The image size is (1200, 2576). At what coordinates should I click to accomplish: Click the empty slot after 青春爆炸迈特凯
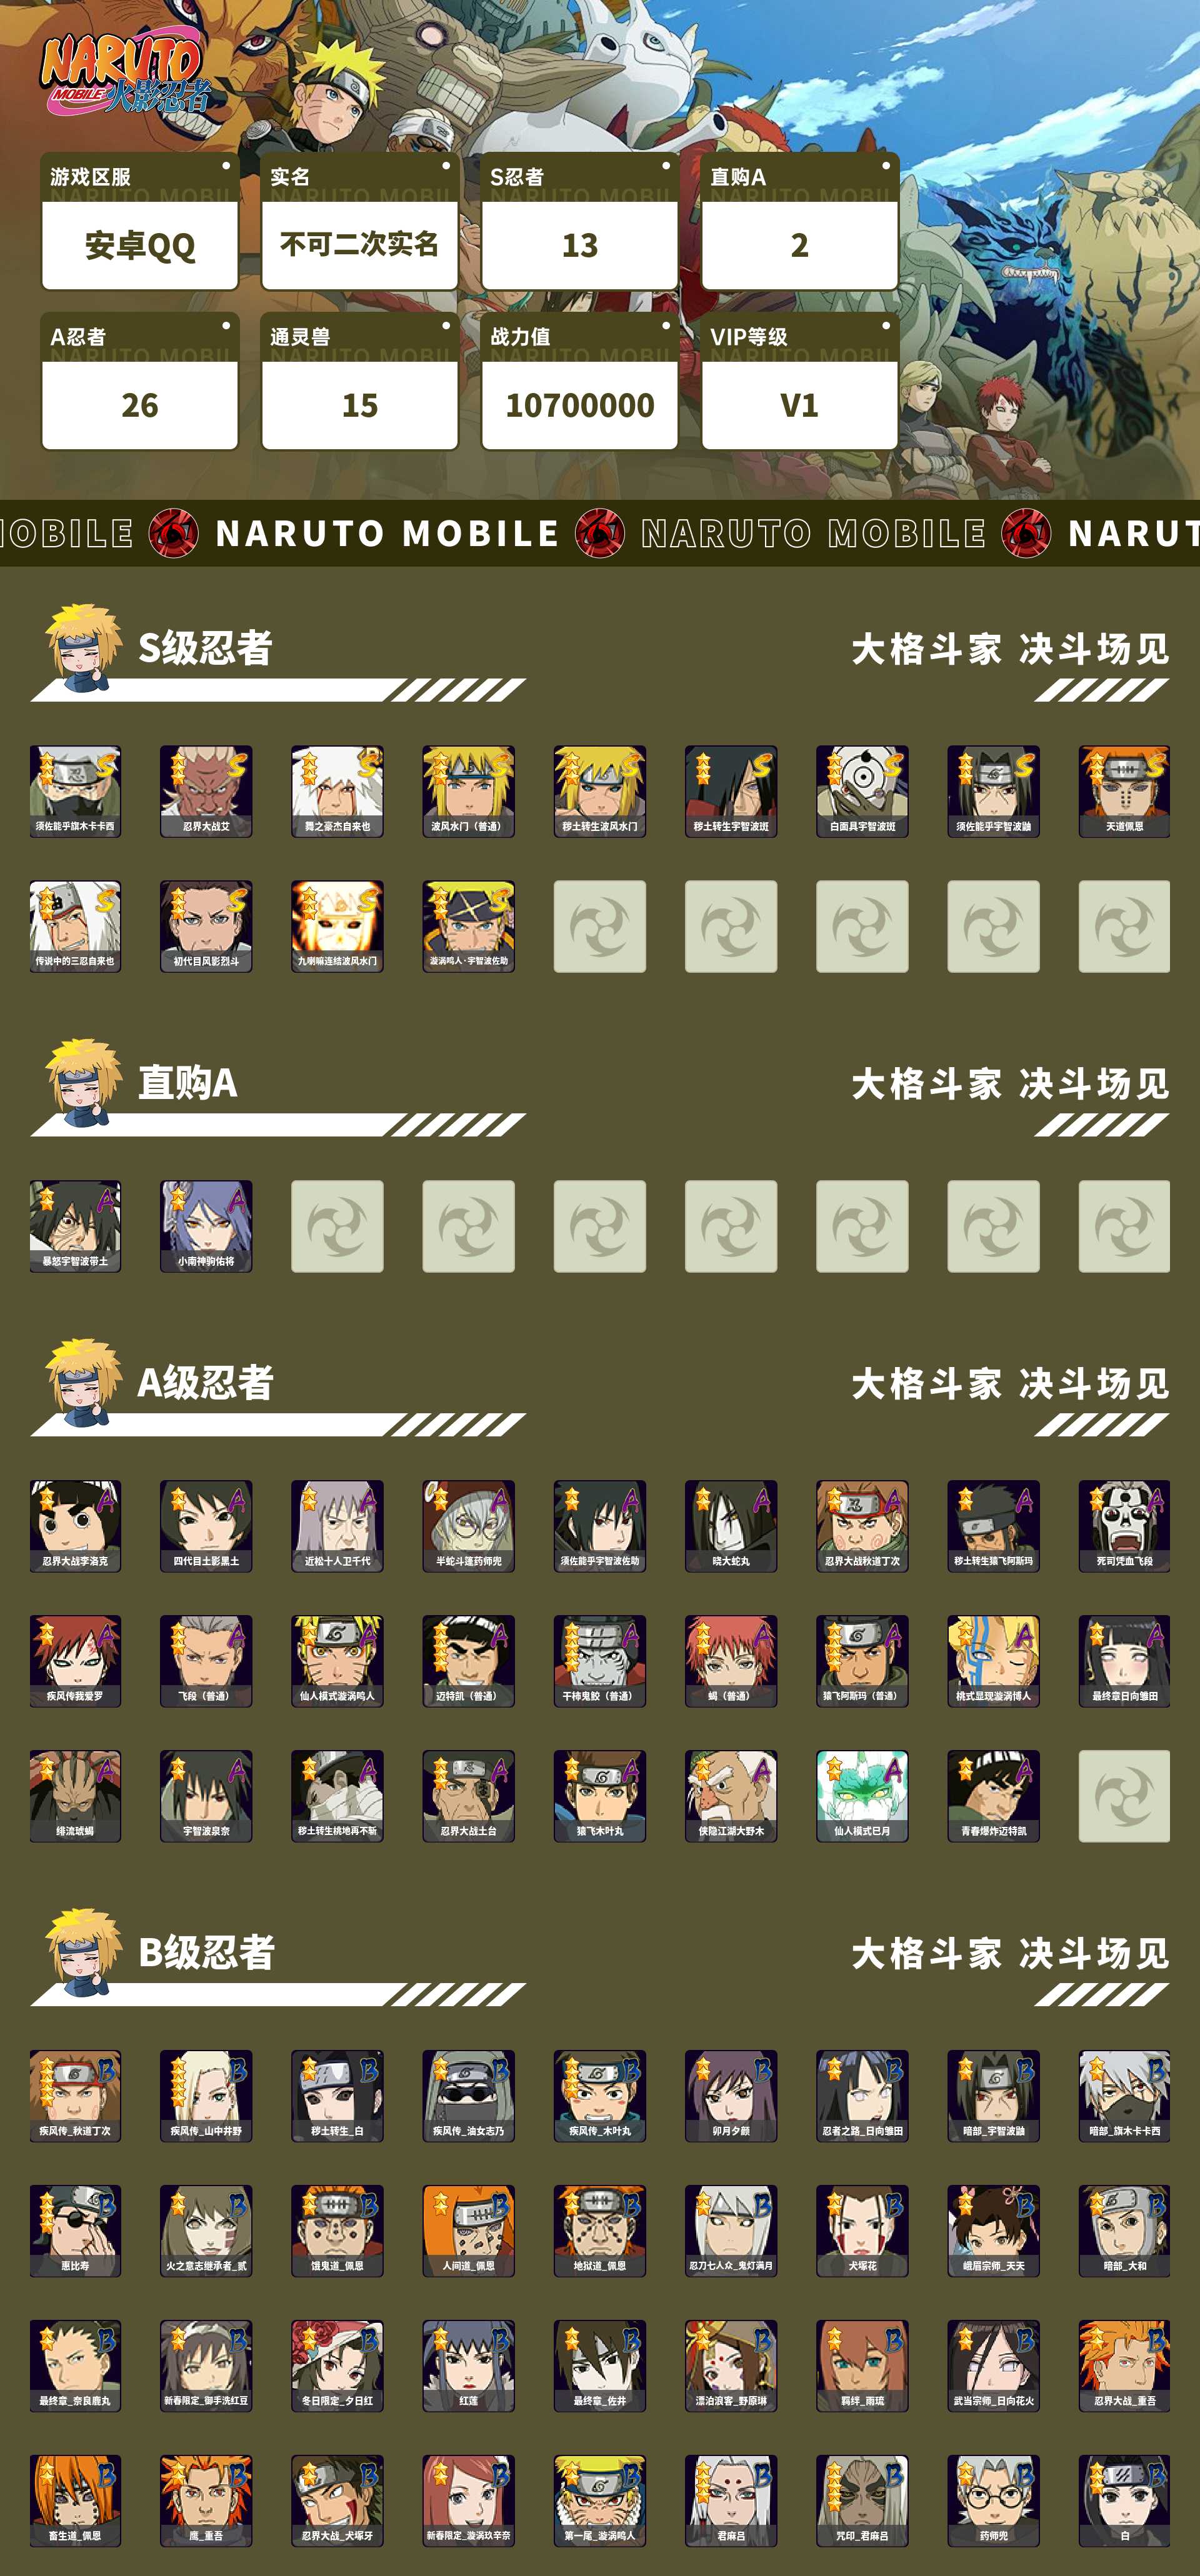click(1124, 1796)
